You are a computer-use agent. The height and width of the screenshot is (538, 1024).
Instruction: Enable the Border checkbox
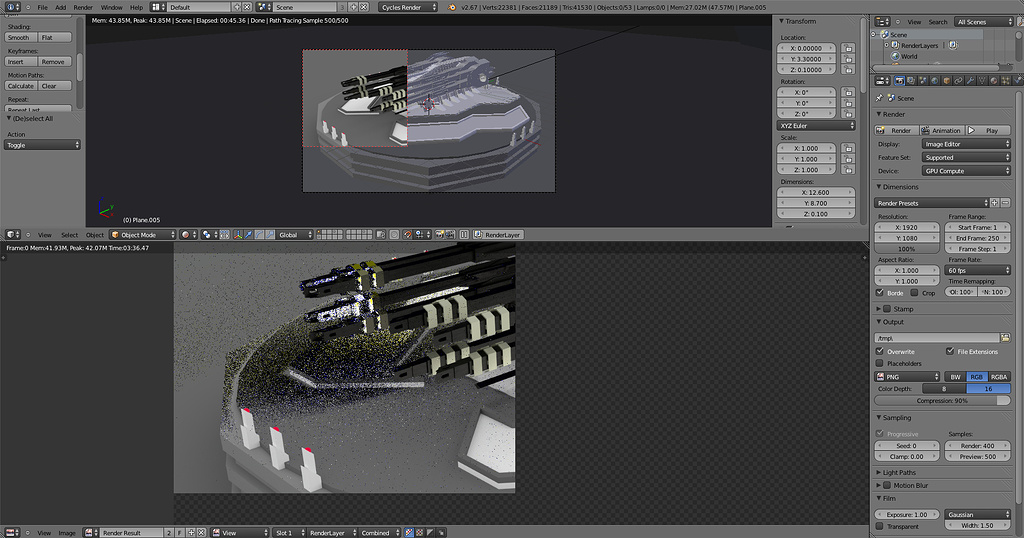[880, 293]
